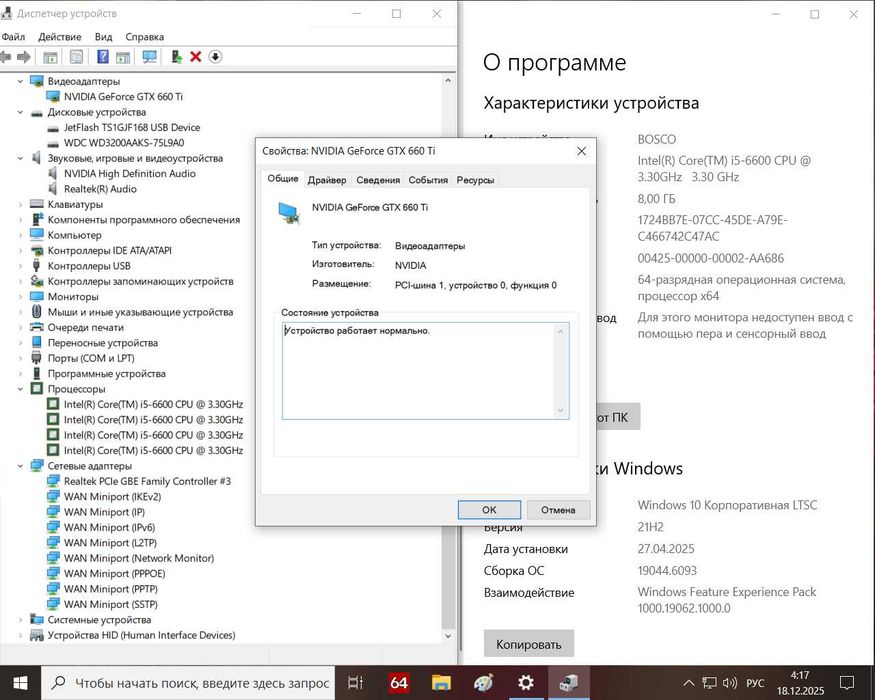The image size is (875, 700).
Task: Select NVIDIA High Definition Audio device
Action: pyautogui.click(x=129, y=174)
